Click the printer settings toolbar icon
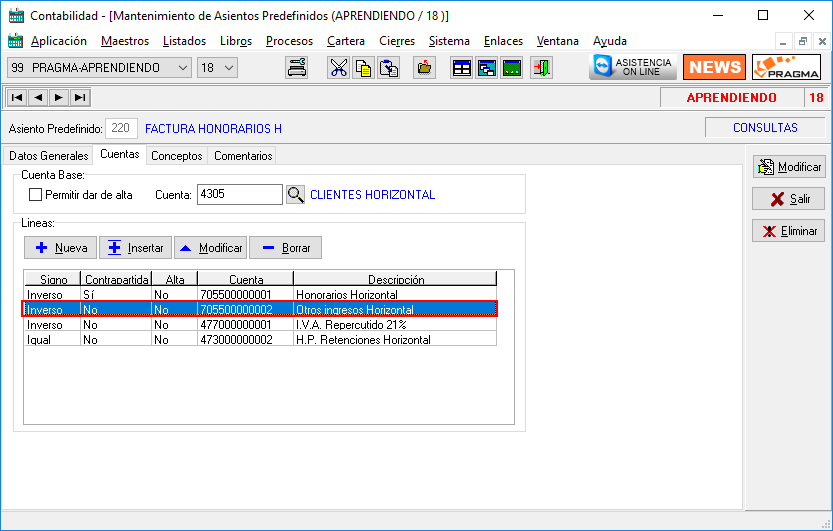833x531 pixels. (x=296, y=68)
